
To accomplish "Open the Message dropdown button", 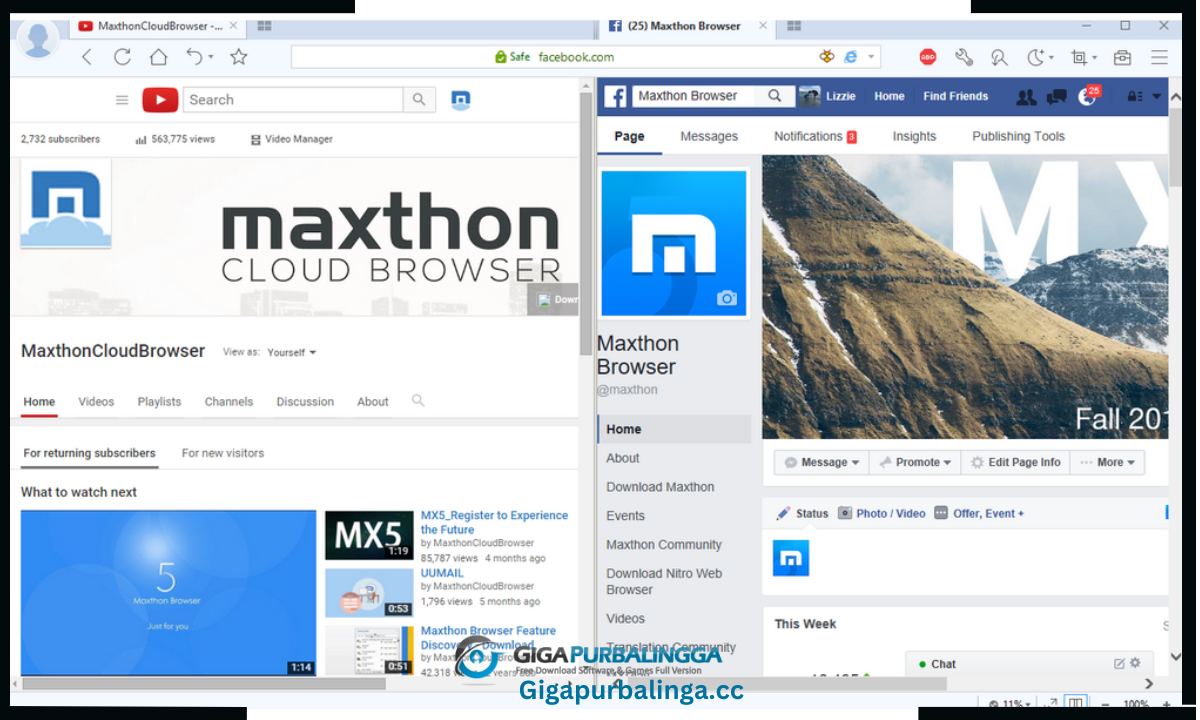I will [822, 462].
